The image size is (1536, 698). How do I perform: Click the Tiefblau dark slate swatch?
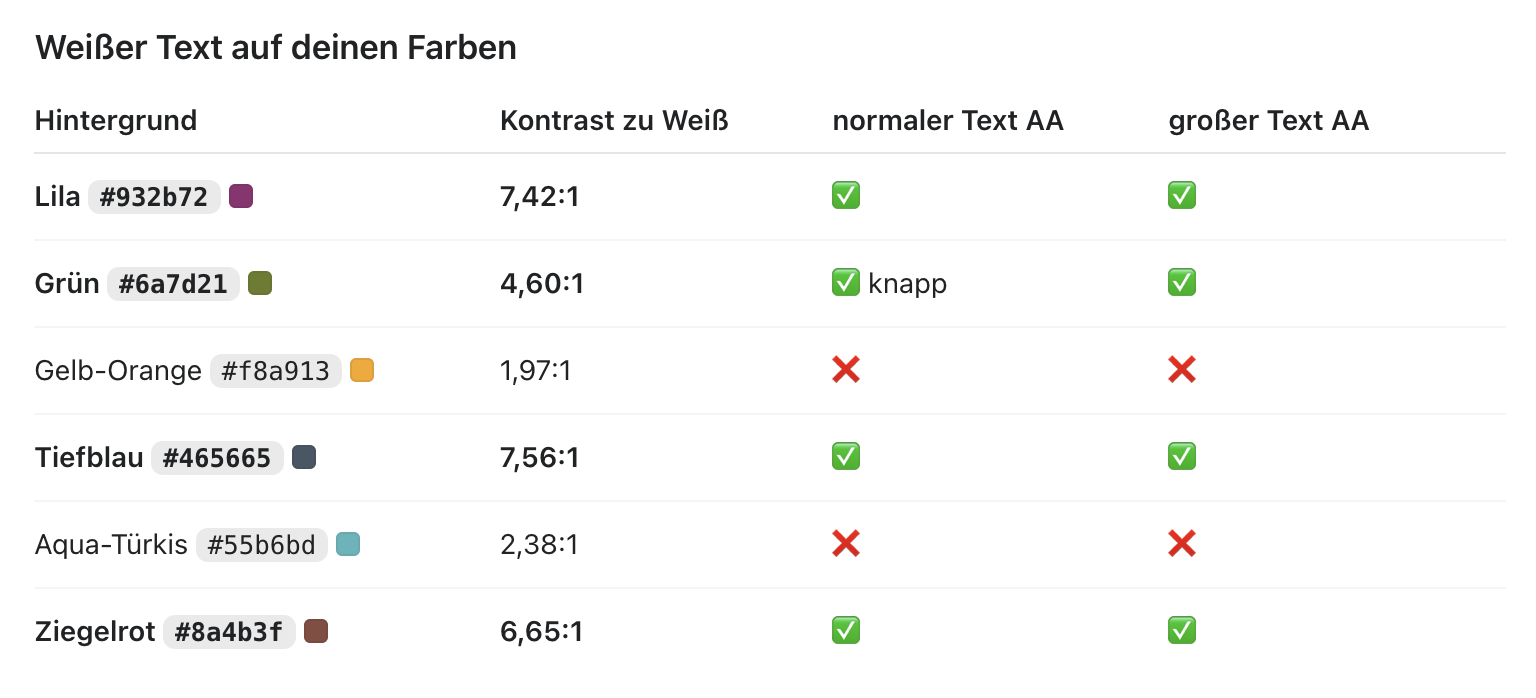304,458
